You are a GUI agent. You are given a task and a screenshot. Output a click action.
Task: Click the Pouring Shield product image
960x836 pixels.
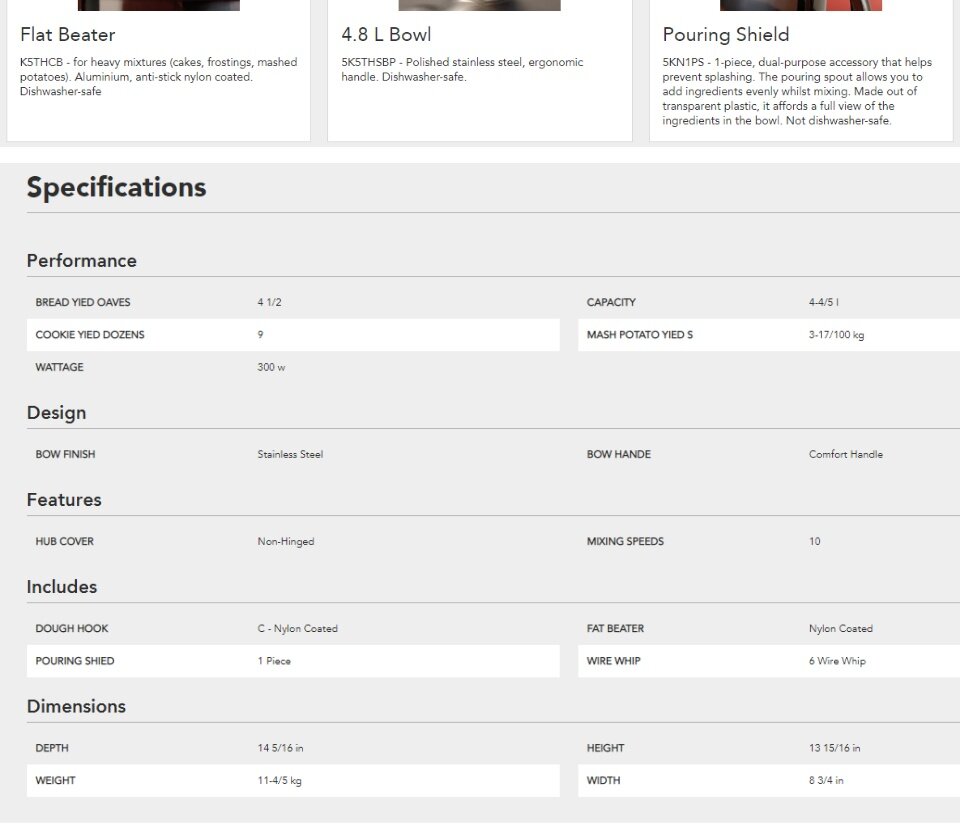801,5
